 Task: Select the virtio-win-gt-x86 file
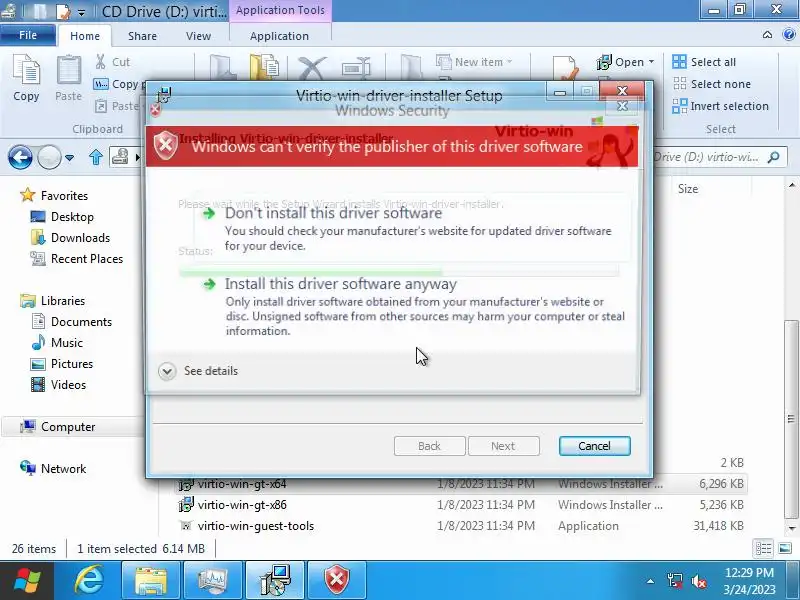(x=242, y=505)
